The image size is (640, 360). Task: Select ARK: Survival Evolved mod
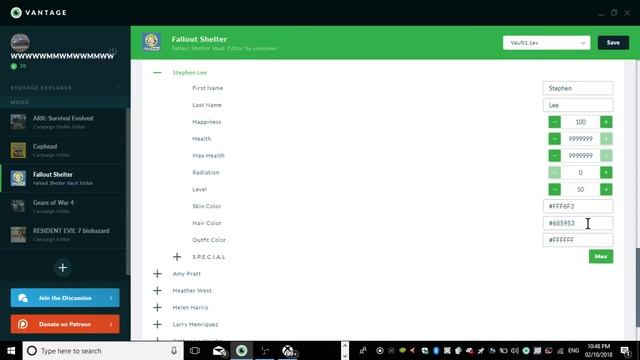coord(64,122)
